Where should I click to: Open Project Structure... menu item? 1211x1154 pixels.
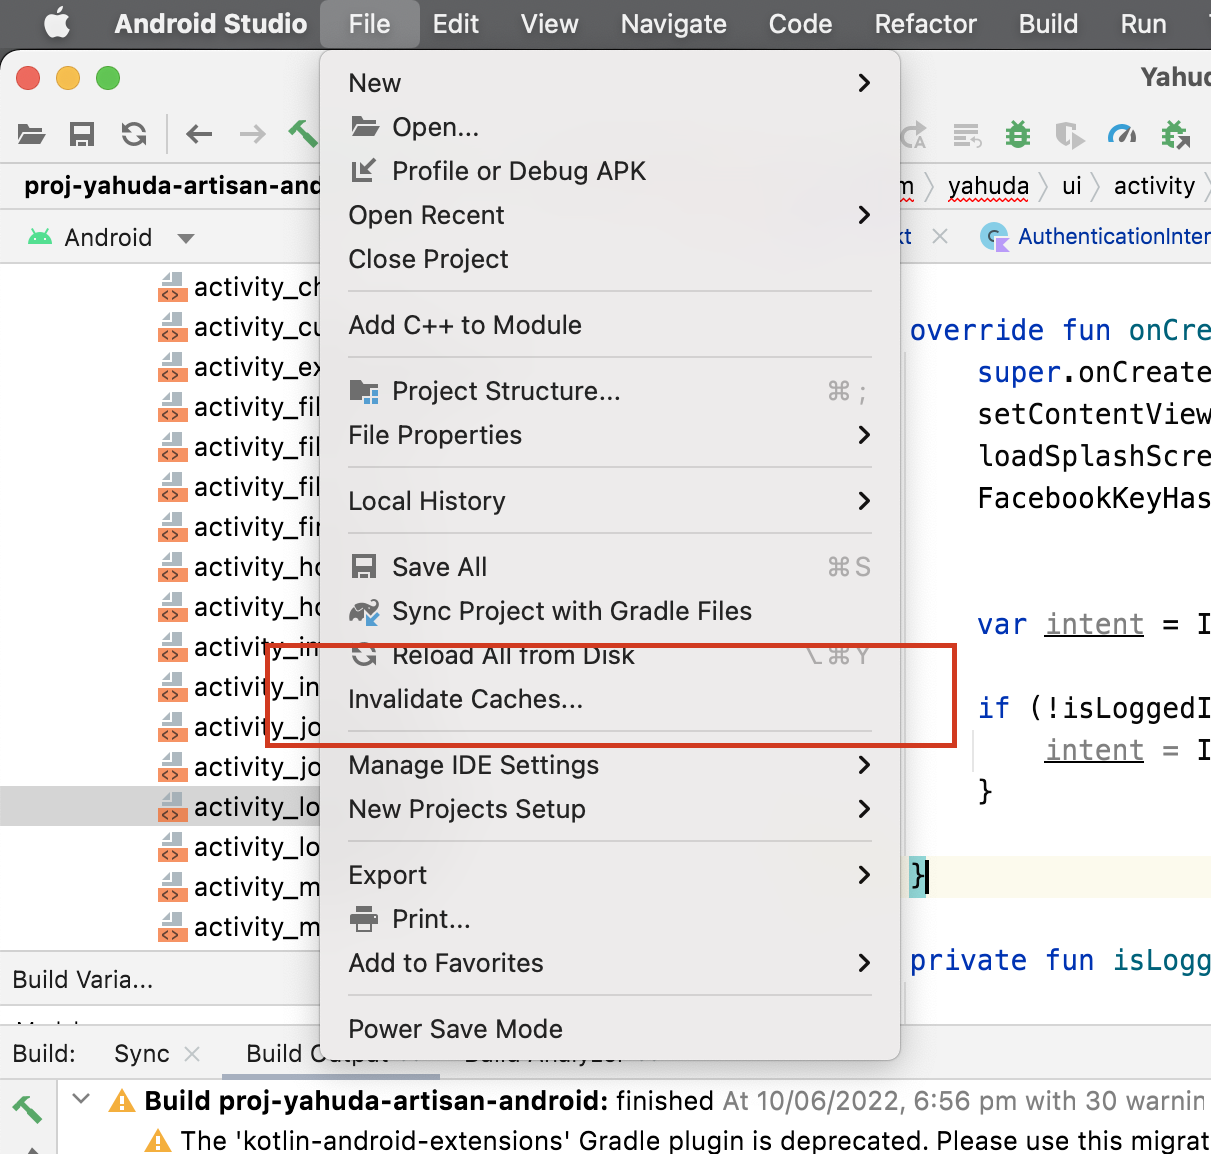[610, 391]
